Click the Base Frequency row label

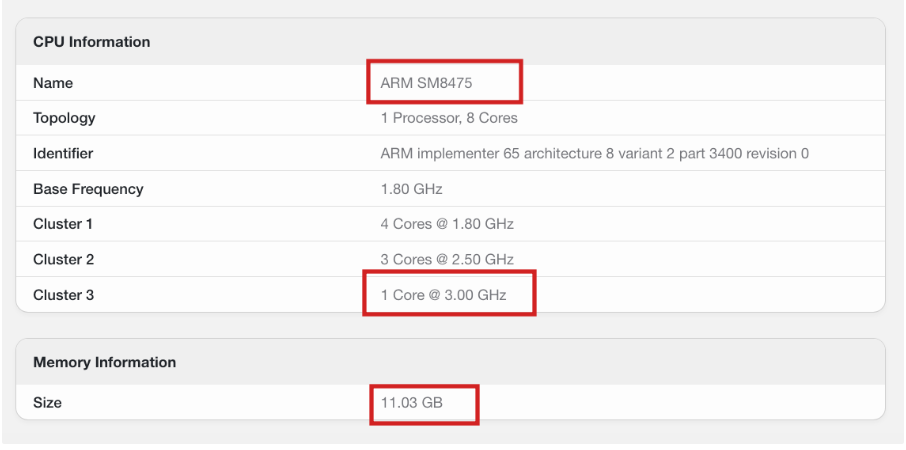coord(88,189)
